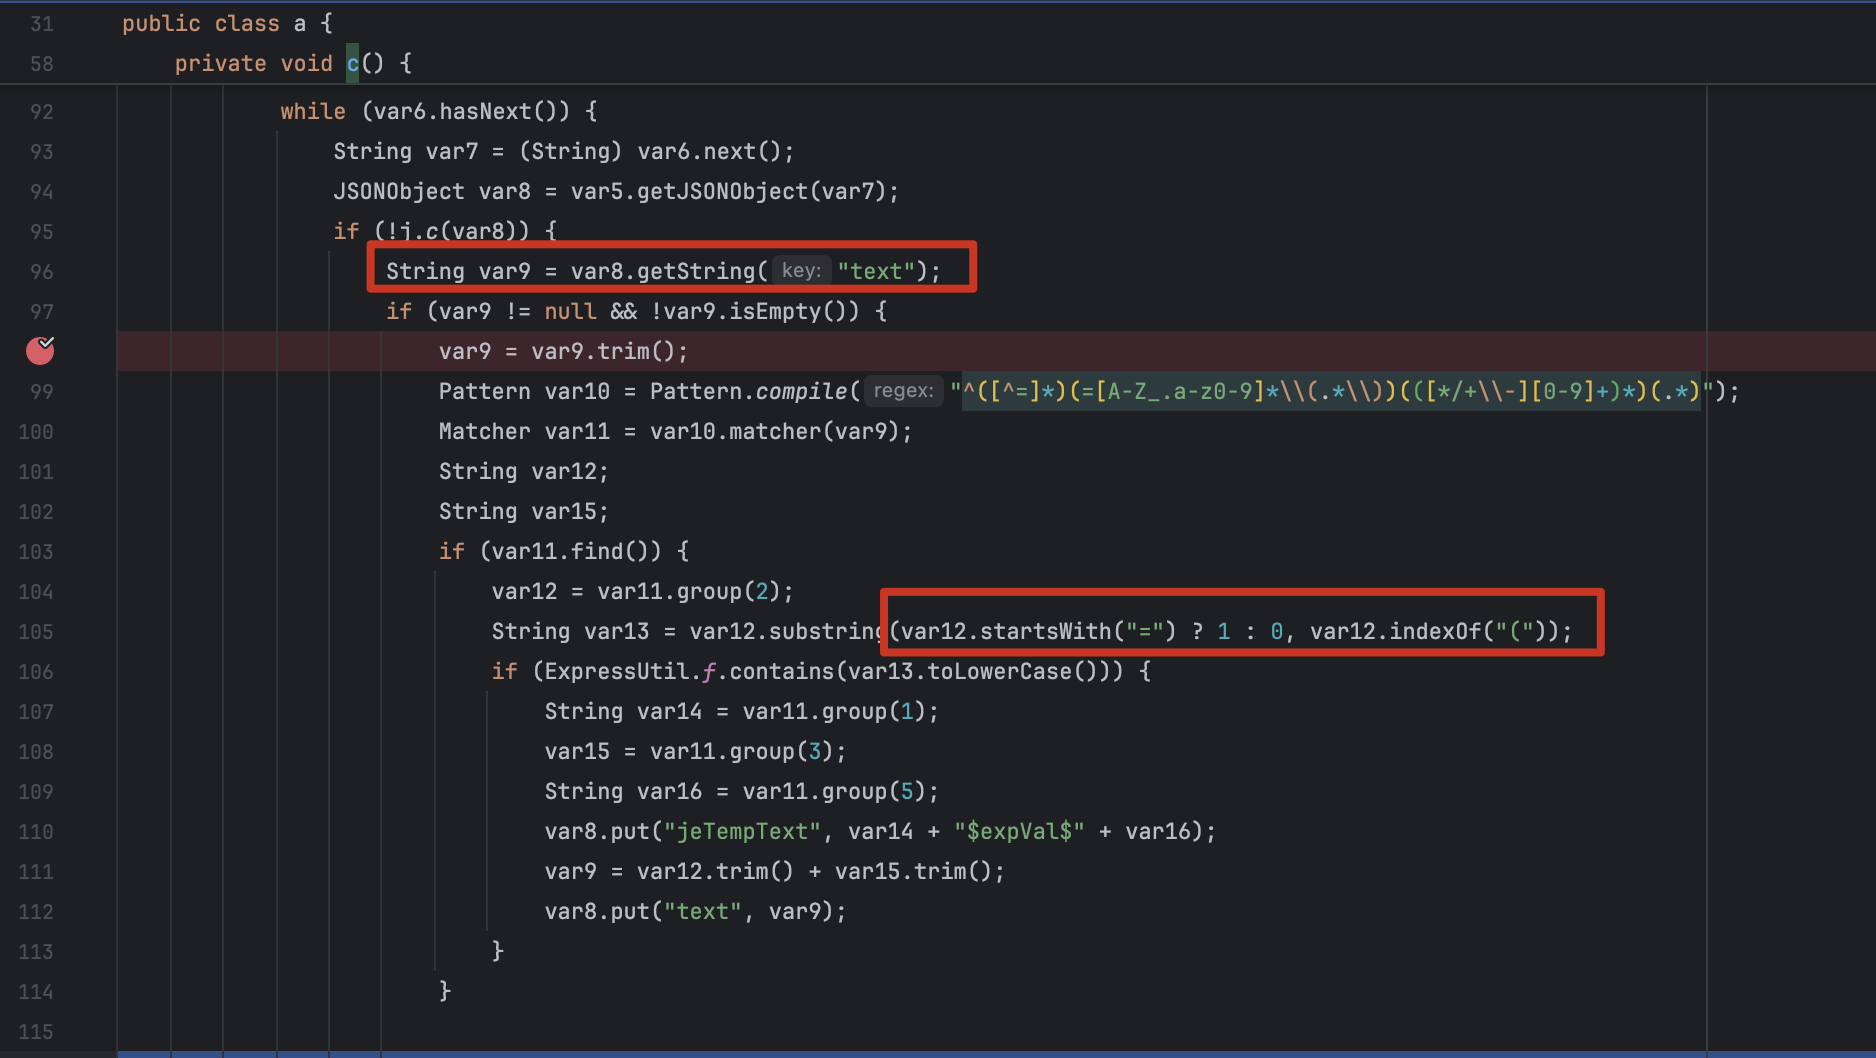Viewport: 1876px width, 1058px height.
Task: Click 'var6.next()' on line 93
Action: tap(709, 151)
